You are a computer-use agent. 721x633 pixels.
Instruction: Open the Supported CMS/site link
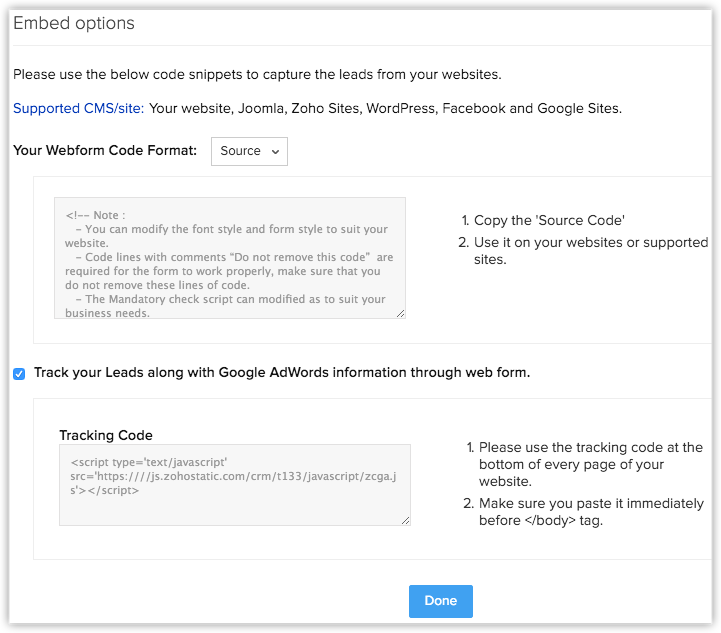tap(79, 108)
